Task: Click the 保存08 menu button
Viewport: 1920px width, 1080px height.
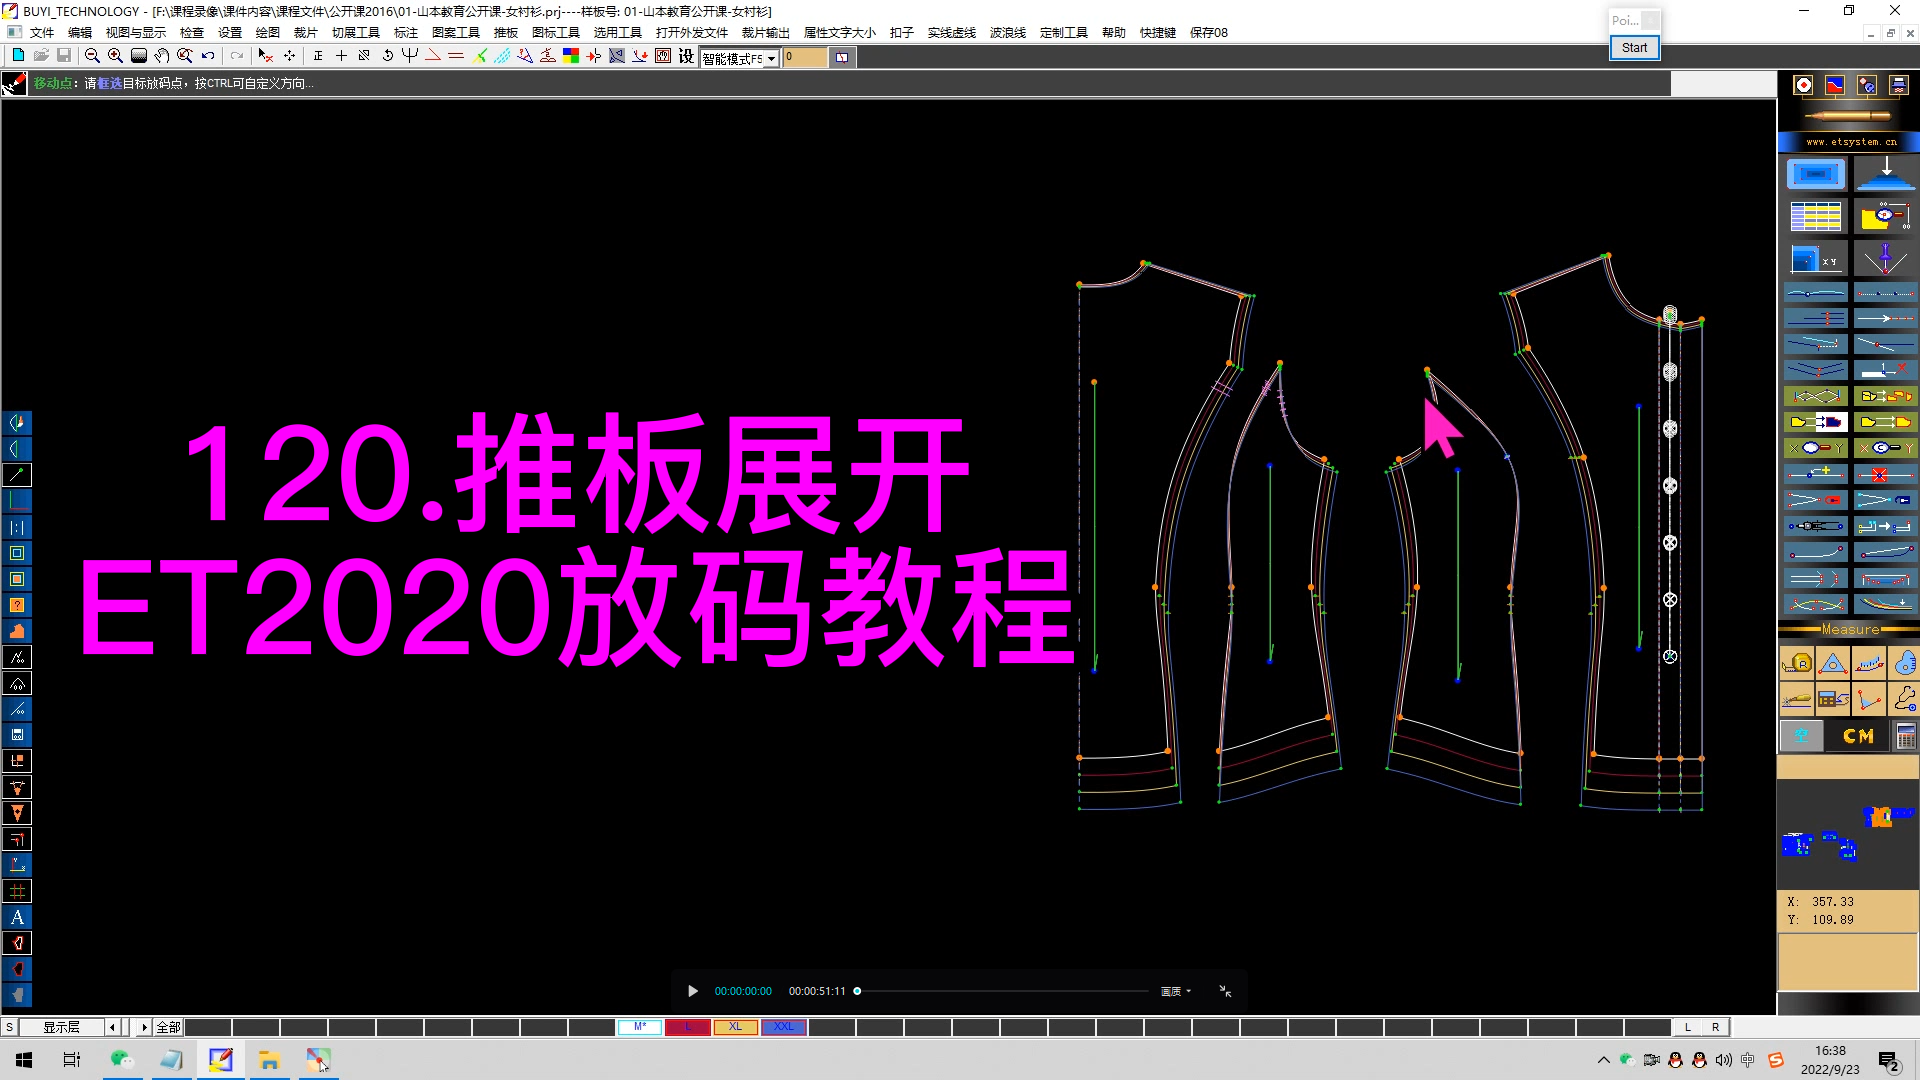Action: [x=1209, y=33]
